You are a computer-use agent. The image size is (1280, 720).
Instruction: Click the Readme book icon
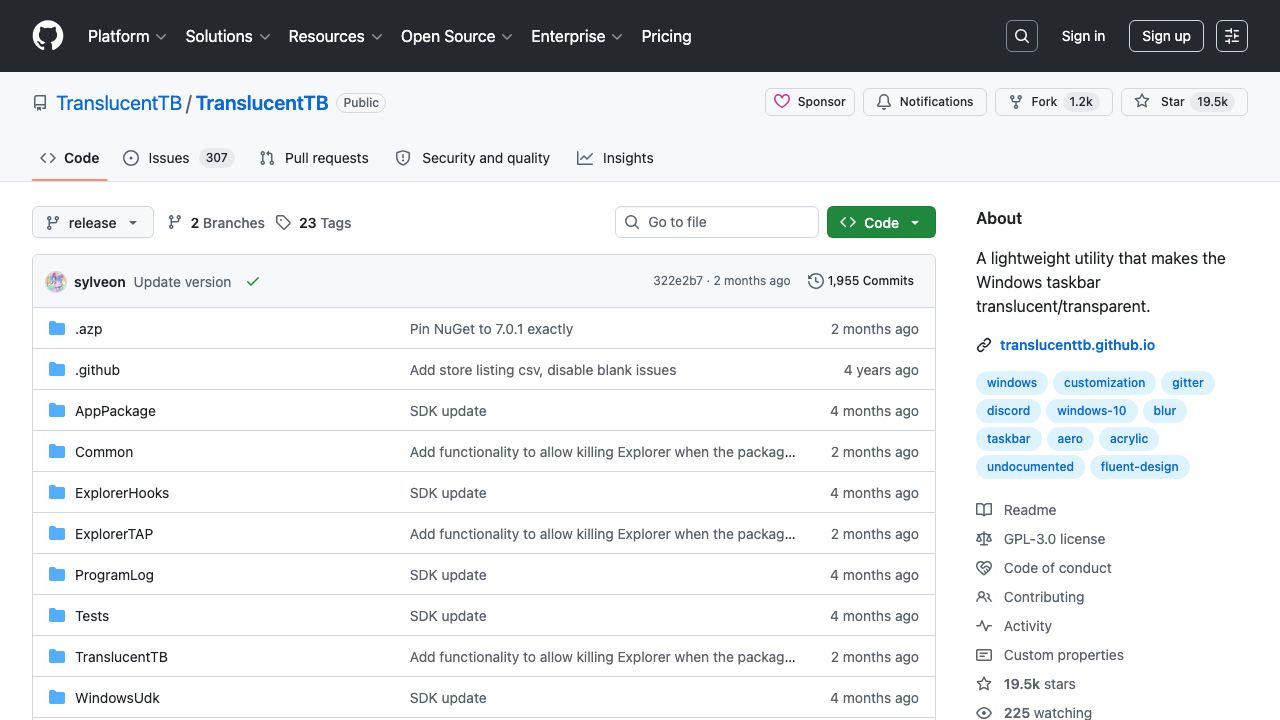984,510
